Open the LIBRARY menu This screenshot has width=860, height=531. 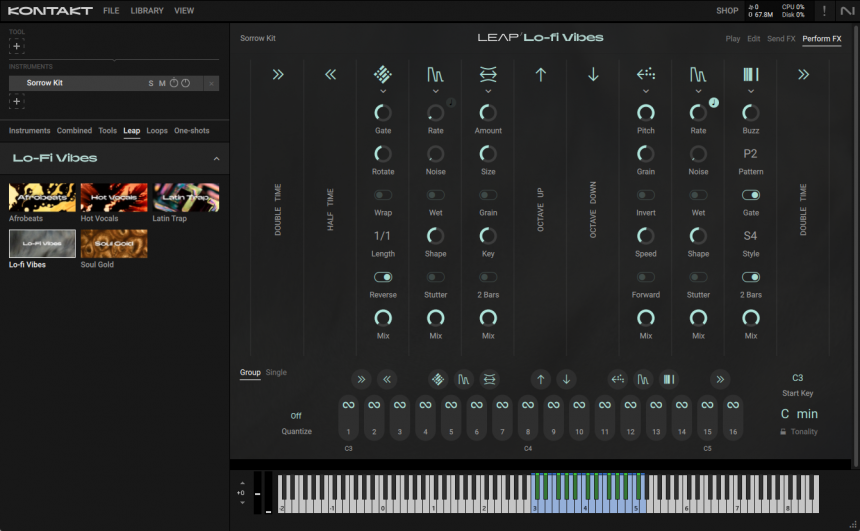coord(147,10)
